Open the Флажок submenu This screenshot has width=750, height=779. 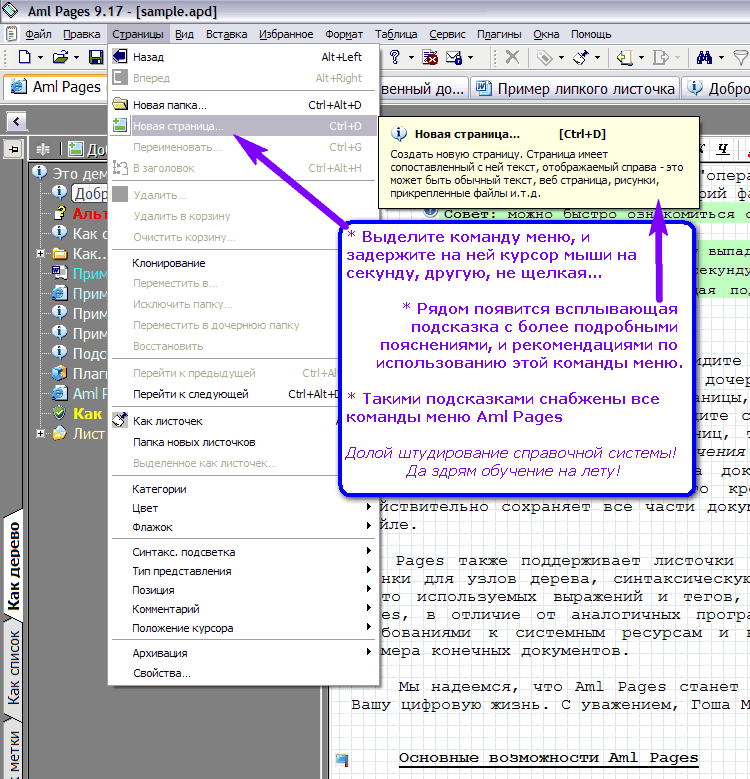click(244, 527)
